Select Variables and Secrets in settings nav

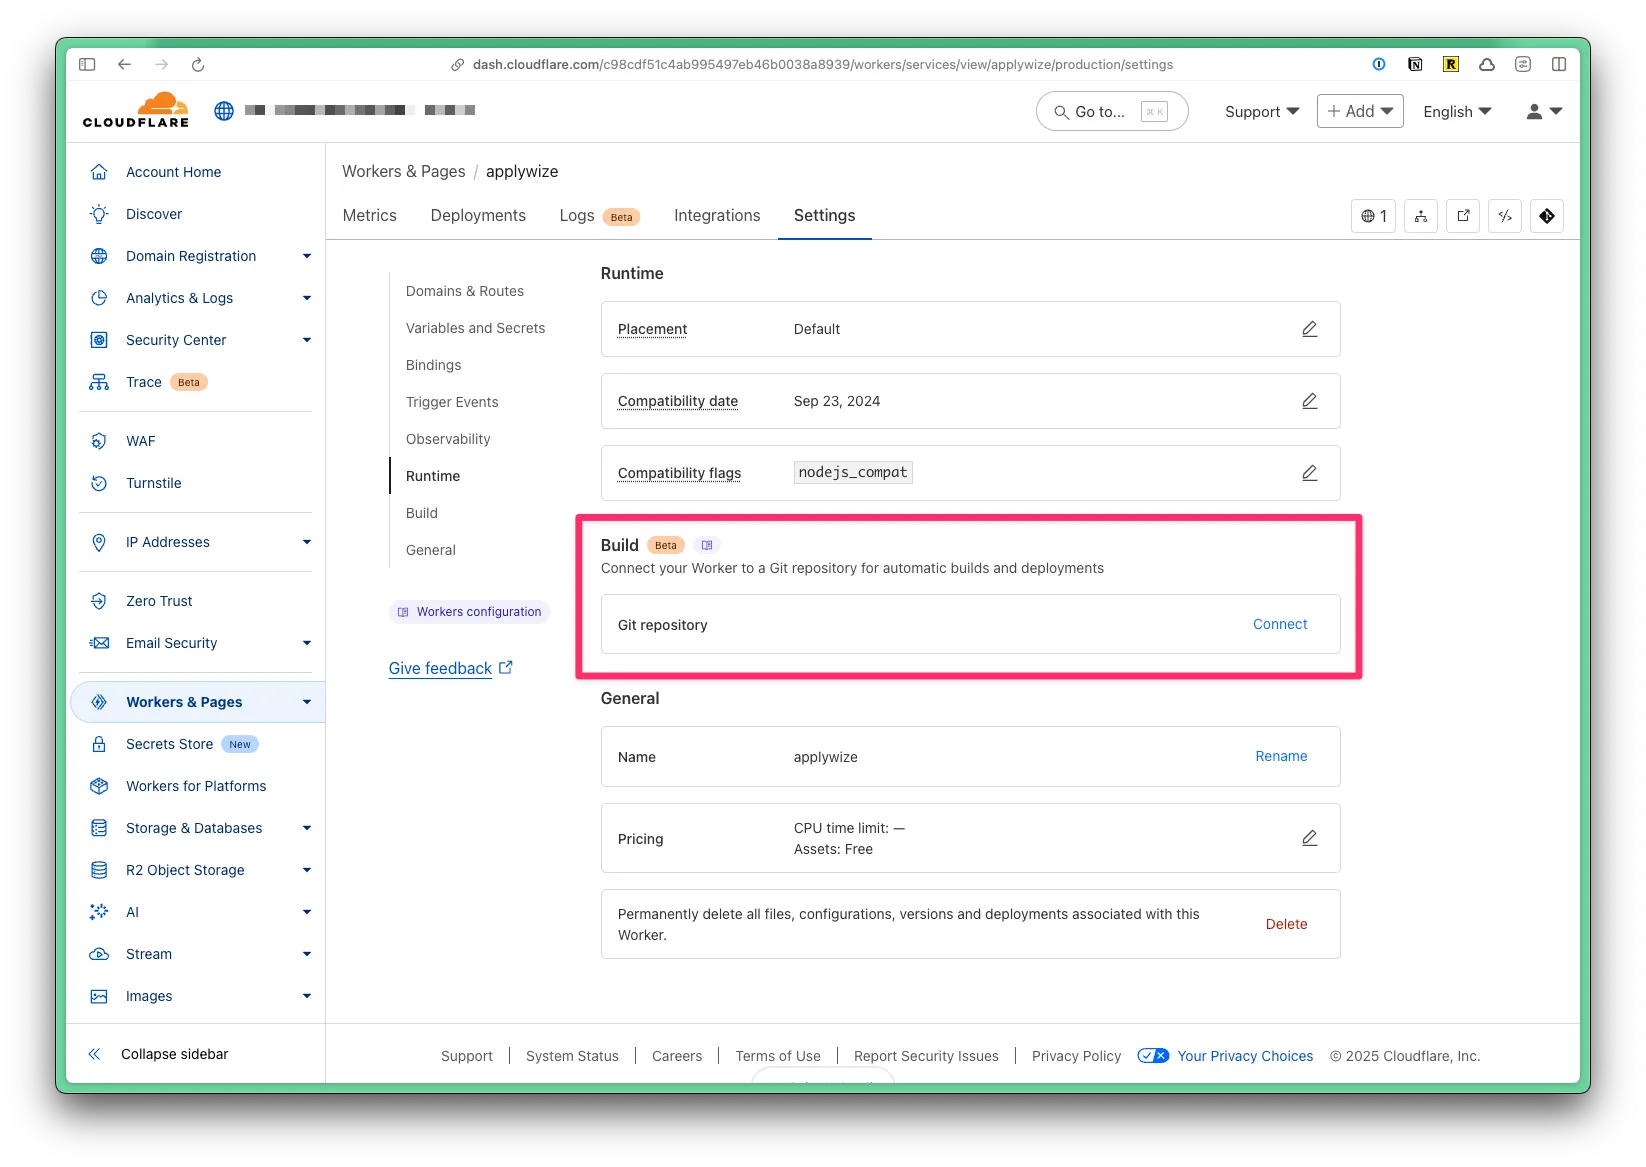[475, 328]
